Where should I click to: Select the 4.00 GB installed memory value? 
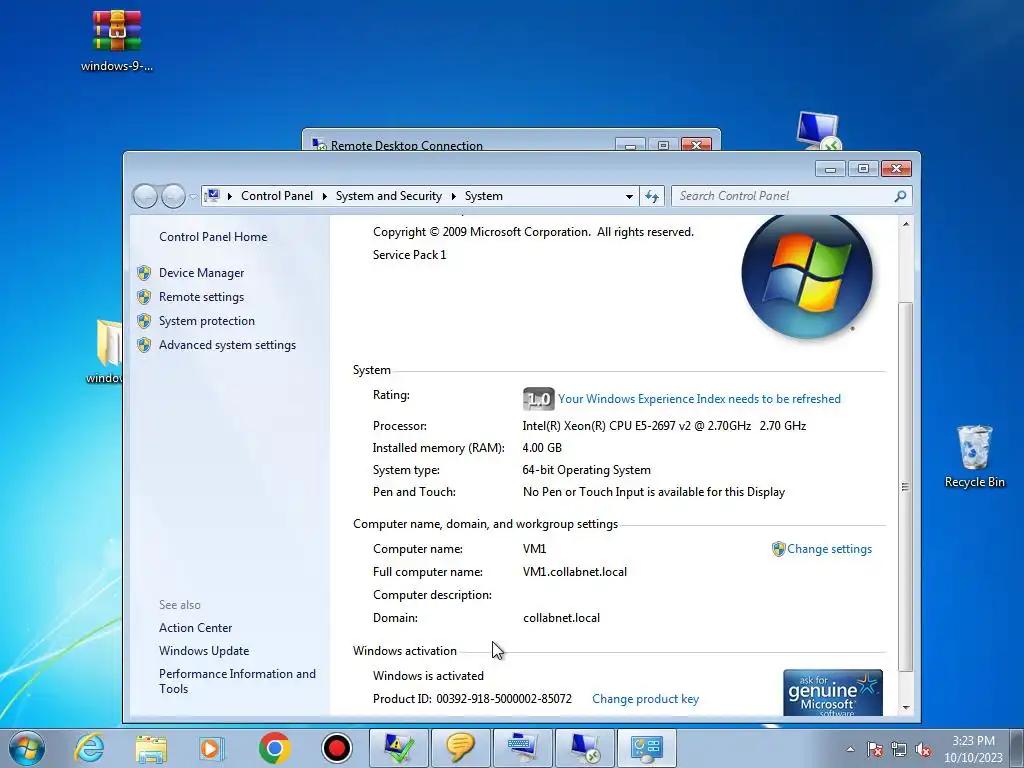(542, 448)
